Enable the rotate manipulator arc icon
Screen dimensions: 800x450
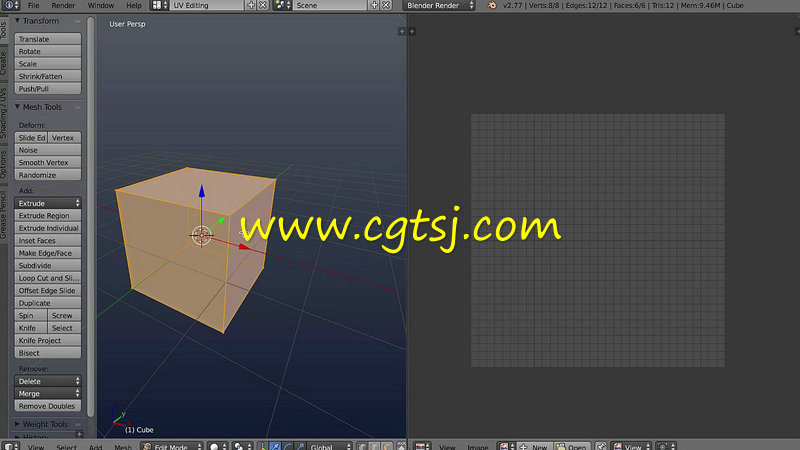tap(288, 446)
